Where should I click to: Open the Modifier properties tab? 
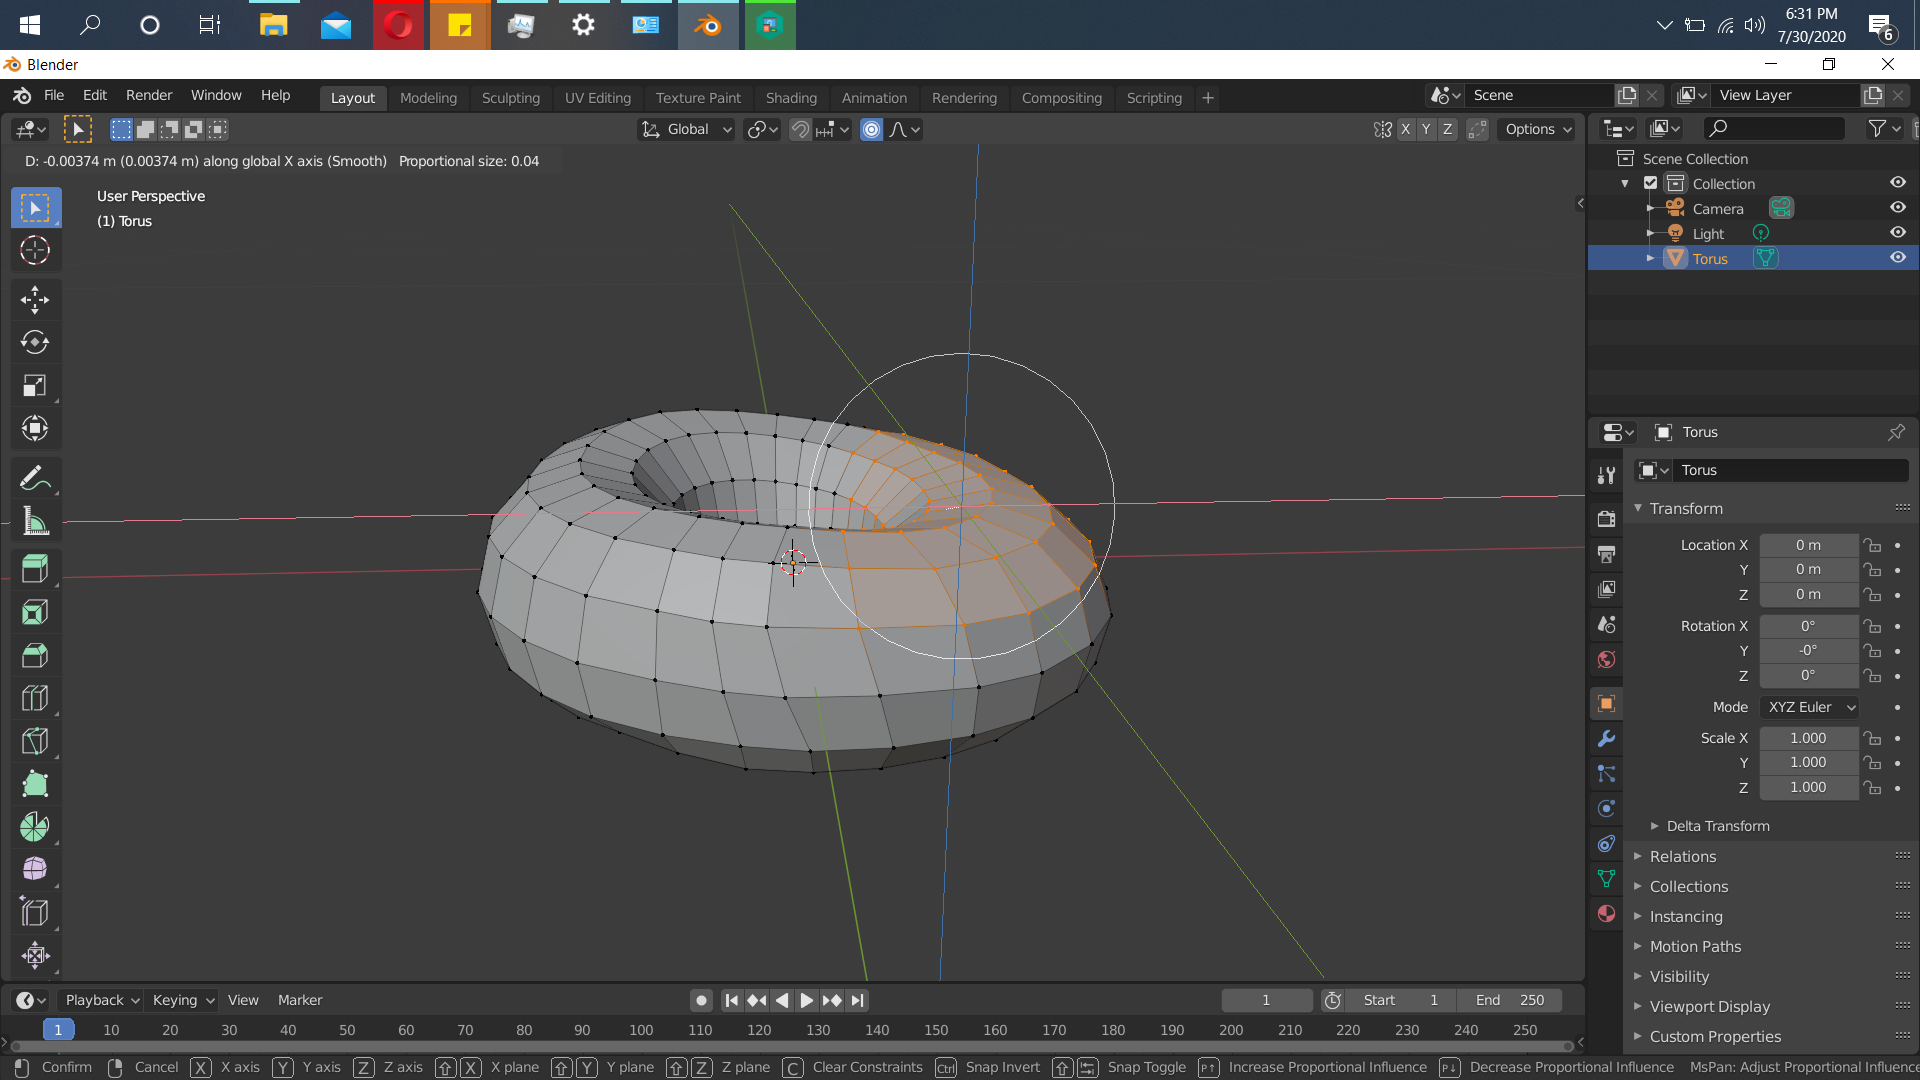(1606, 739)
